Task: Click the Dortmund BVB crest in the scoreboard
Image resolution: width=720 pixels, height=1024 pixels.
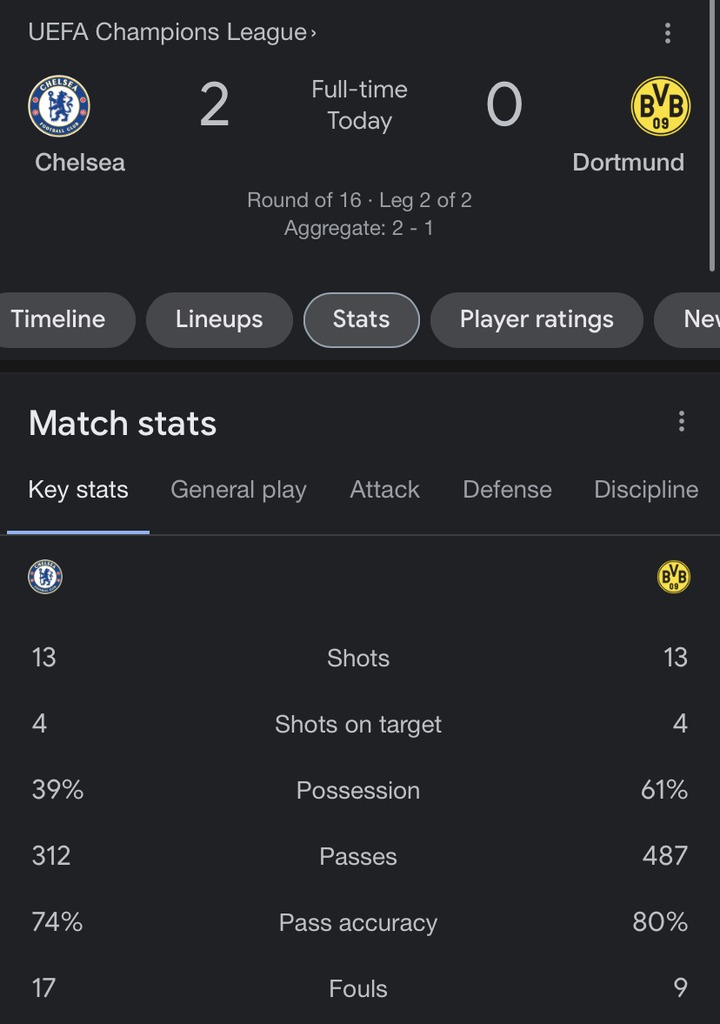Action: (x=660, y=106)
